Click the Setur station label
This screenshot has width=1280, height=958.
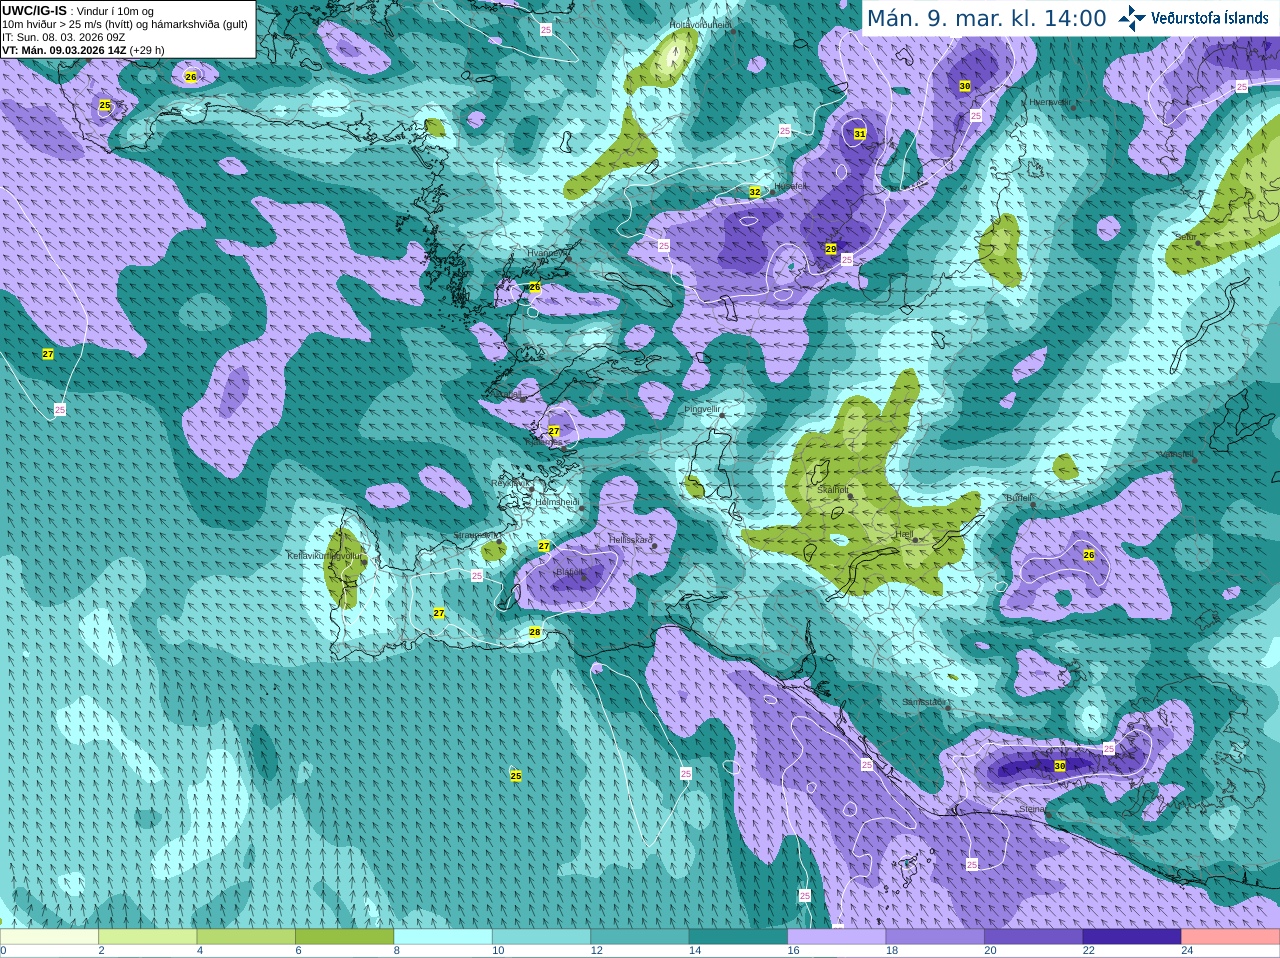click(1186, 237)
